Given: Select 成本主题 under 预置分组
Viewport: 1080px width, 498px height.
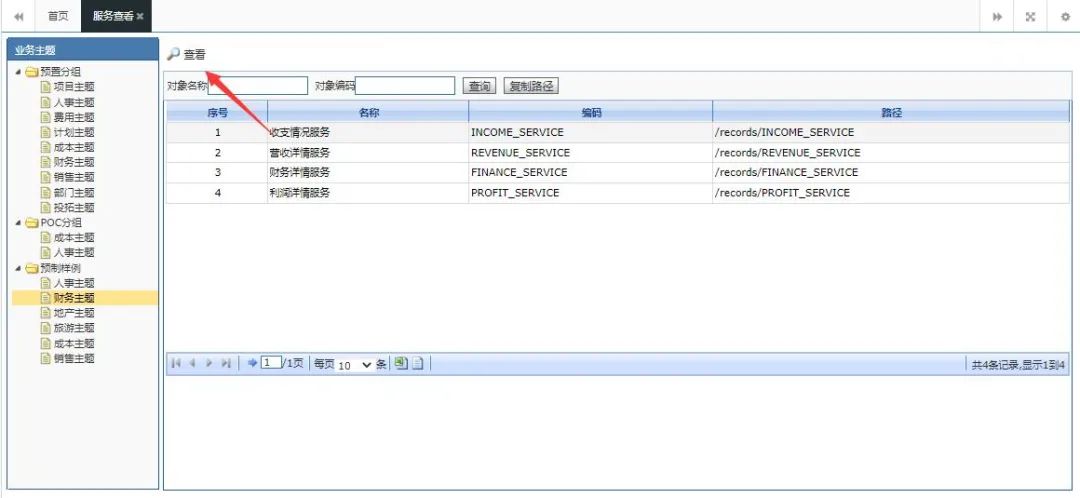Looking at the screenshot, I should point(74,147).
